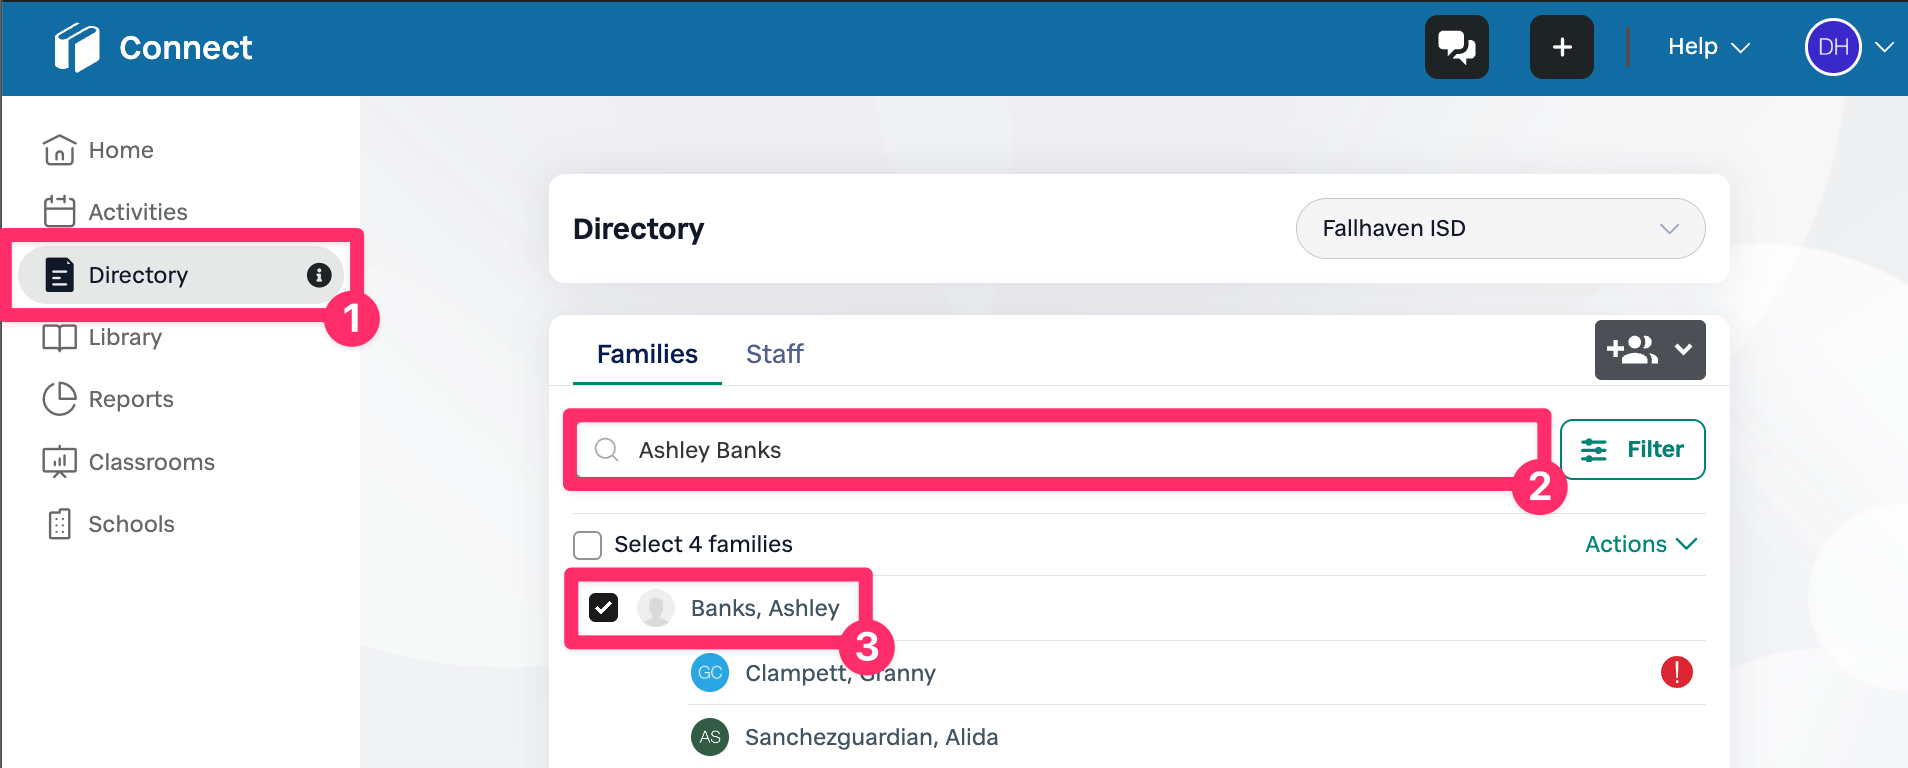Go to Reports in the sidebar
This screenshot has height=768, width=1908.
[x=130, y=399]
